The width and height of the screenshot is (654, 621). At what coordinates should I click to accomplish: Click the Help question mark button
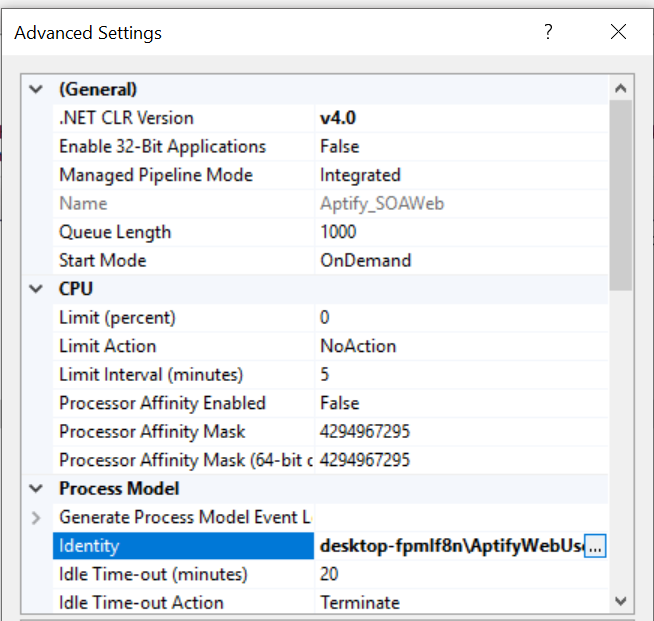point(548,32)
